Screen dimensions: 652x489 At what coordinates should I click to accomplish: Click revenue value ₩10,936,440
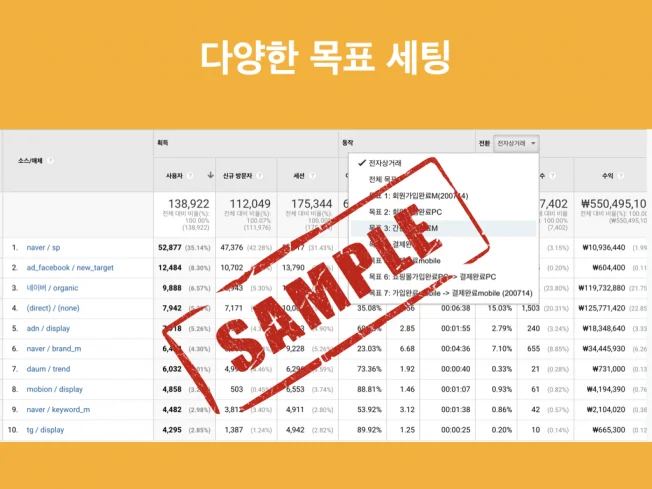pos(604,247)
